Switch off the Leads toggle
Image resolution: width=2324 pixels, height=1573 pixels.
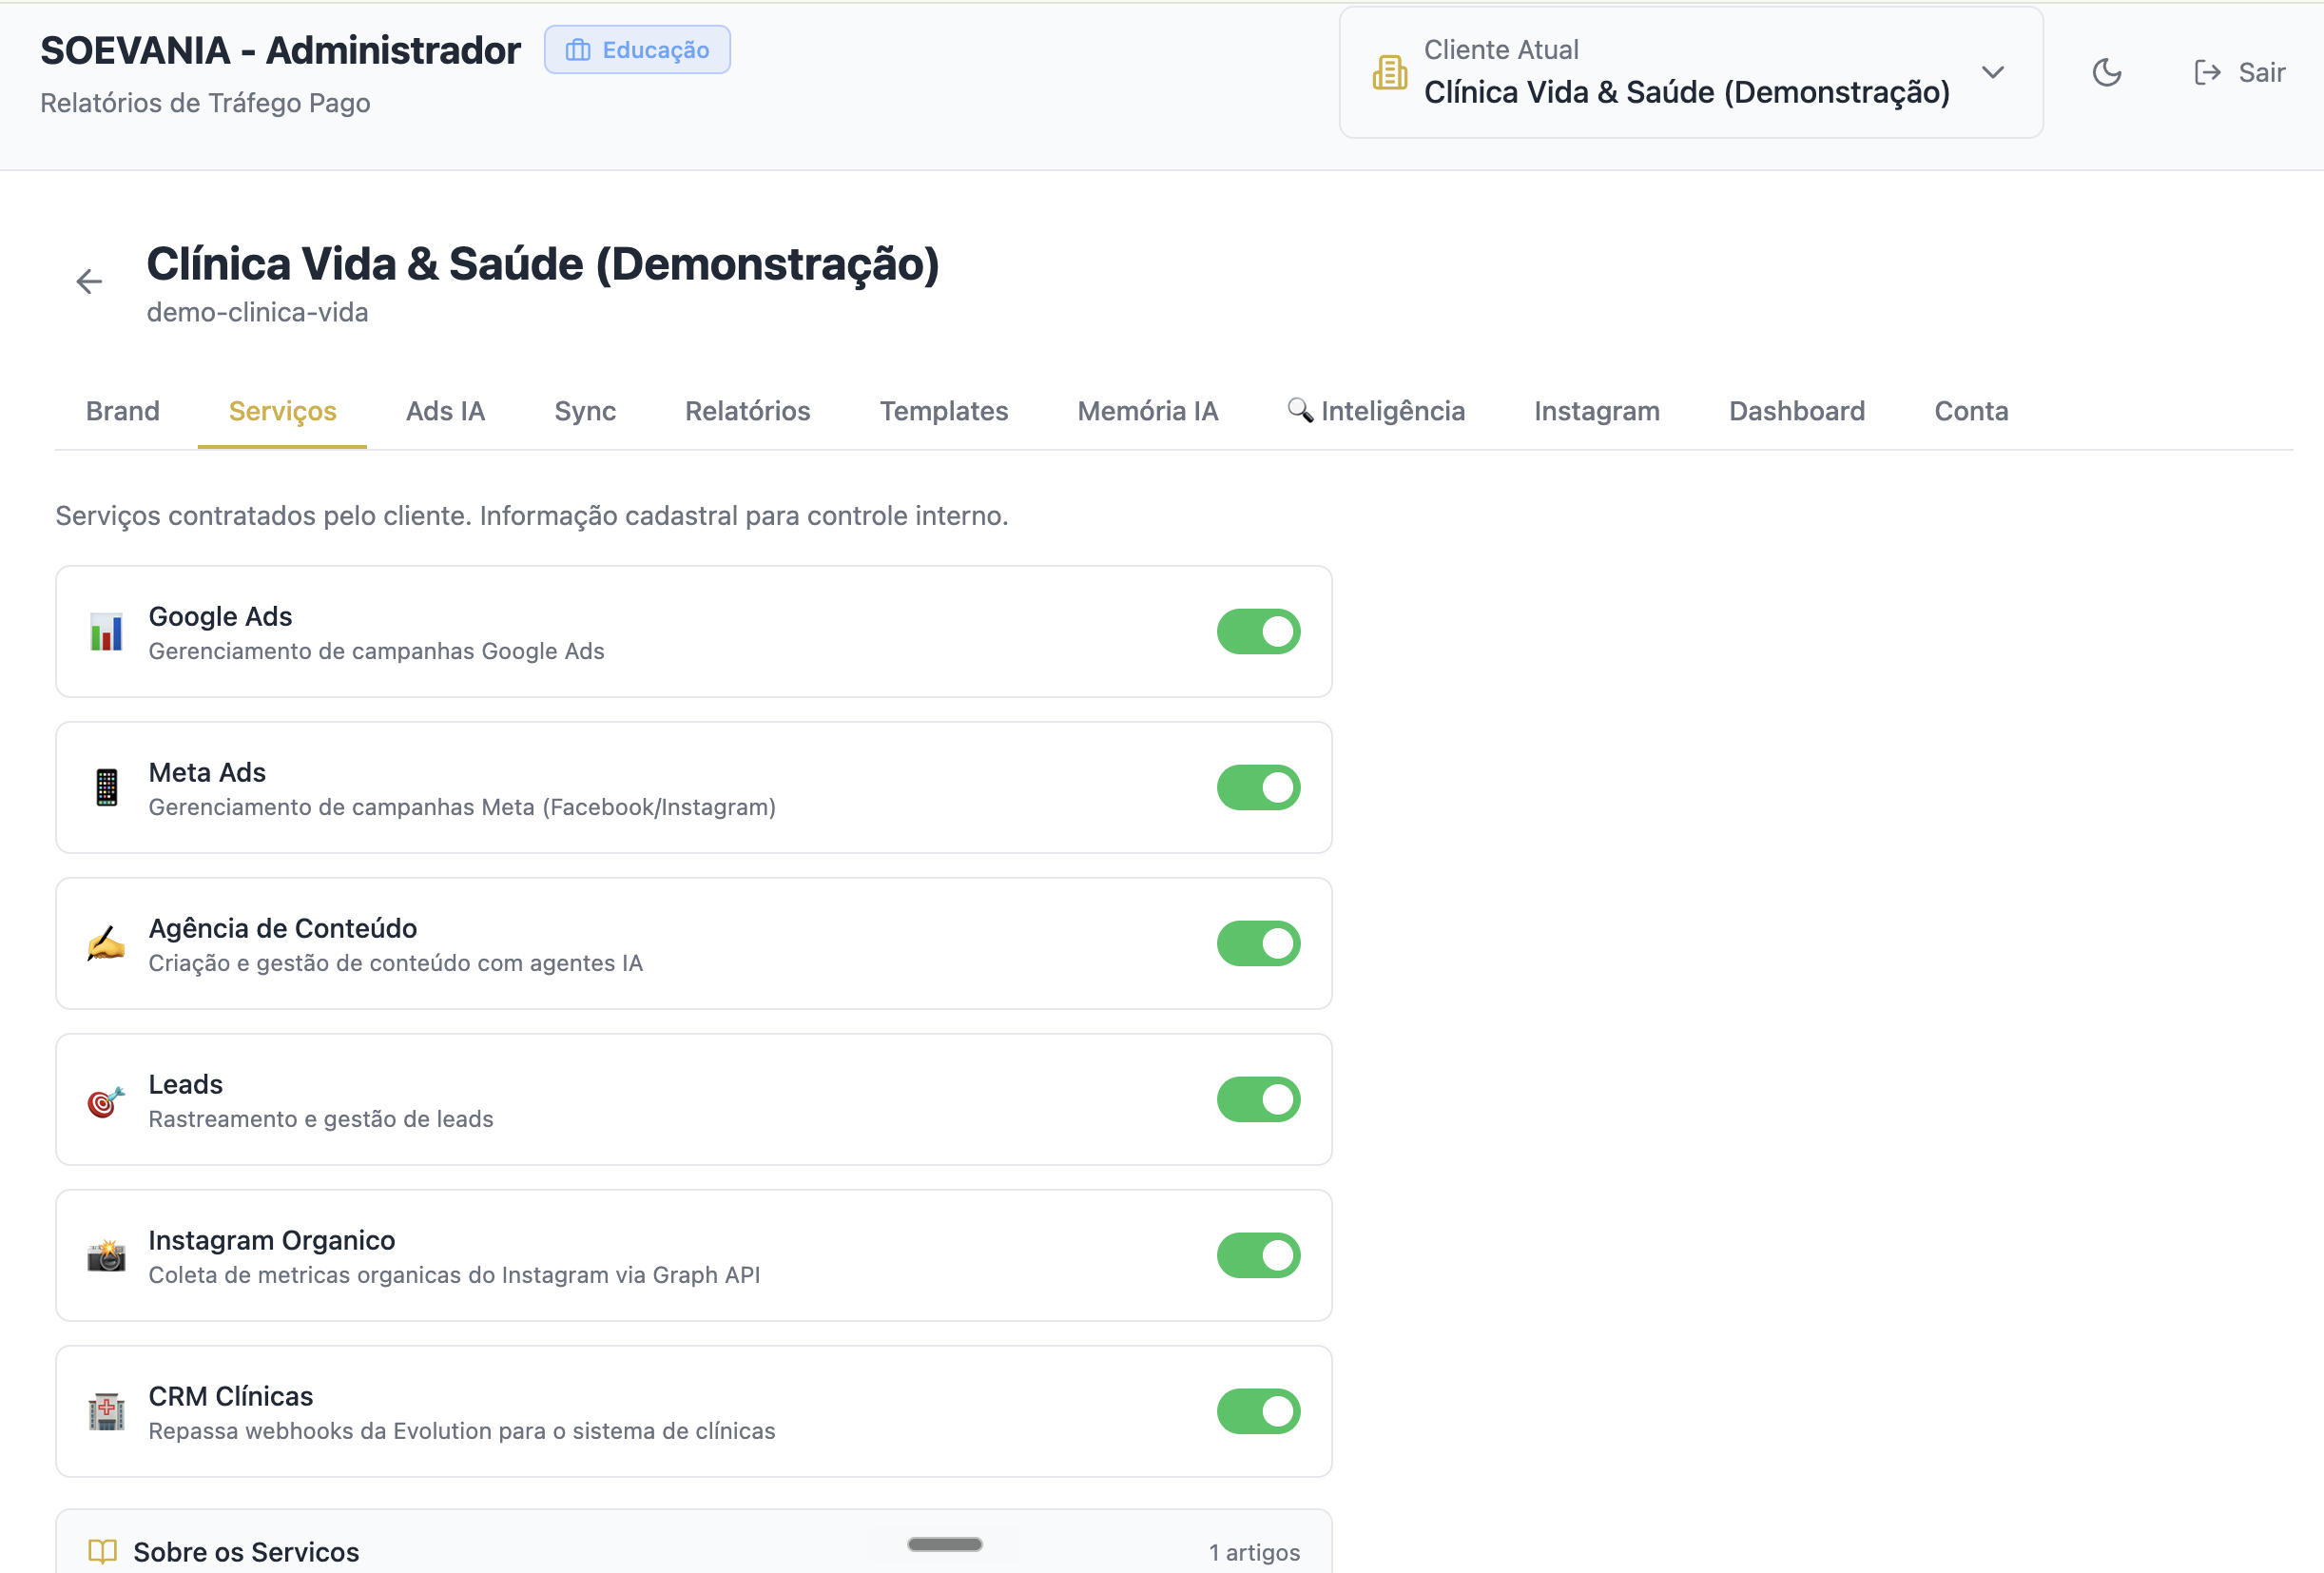point(1258,1100)
